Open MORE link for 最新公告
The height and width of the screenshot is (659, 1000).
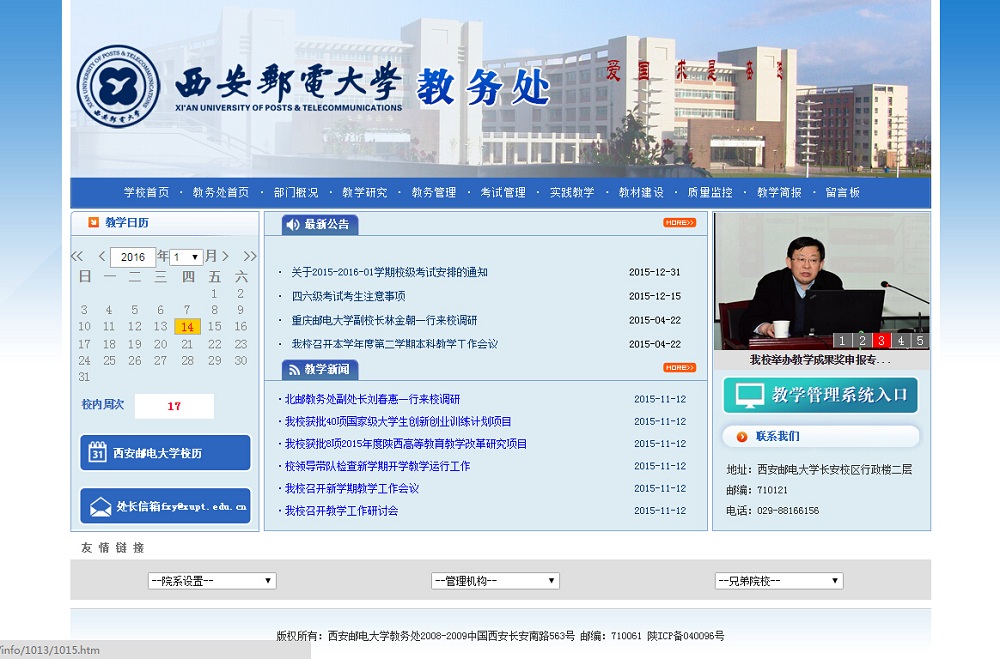[679, 223]
